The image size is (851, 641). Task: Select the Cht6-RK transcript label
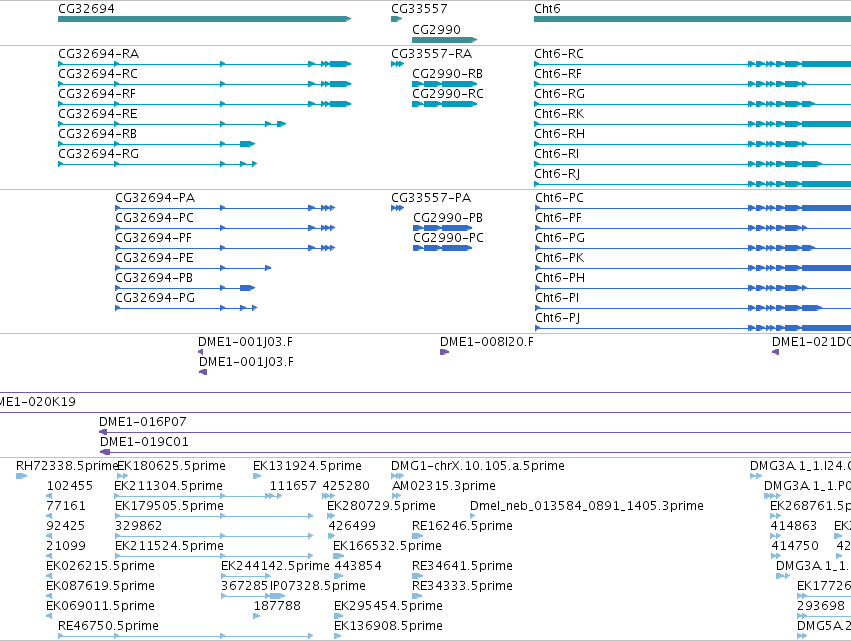[559, 114]
